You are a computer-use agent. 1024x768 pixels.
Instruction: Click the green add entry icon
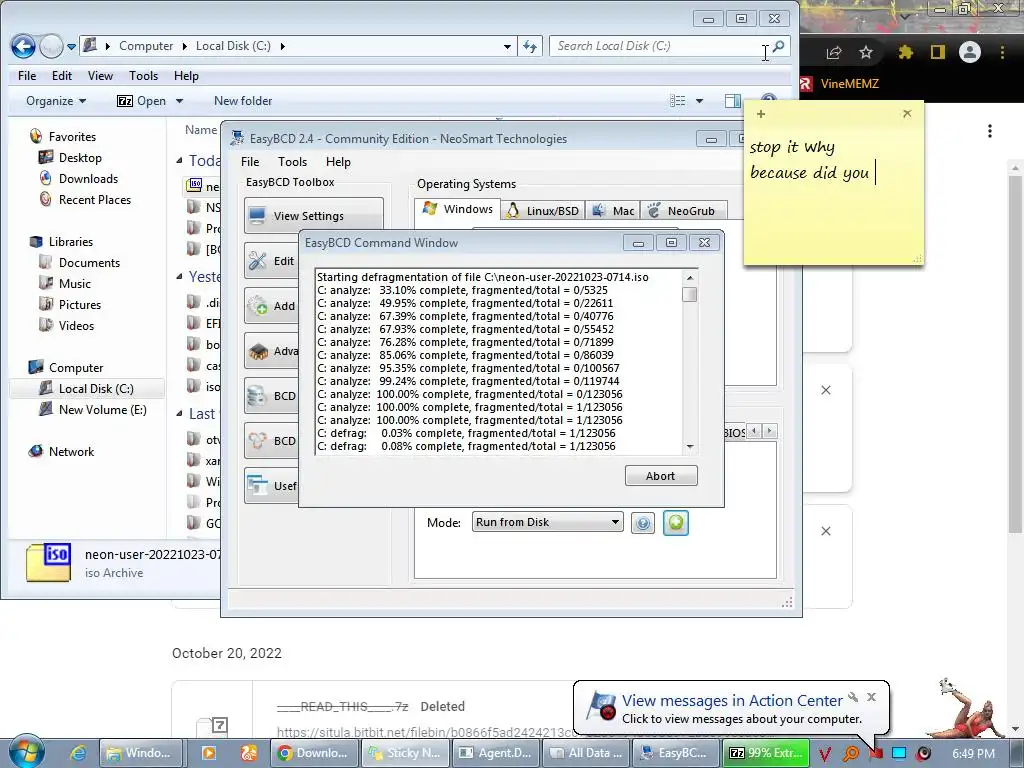tap(676, 523)
